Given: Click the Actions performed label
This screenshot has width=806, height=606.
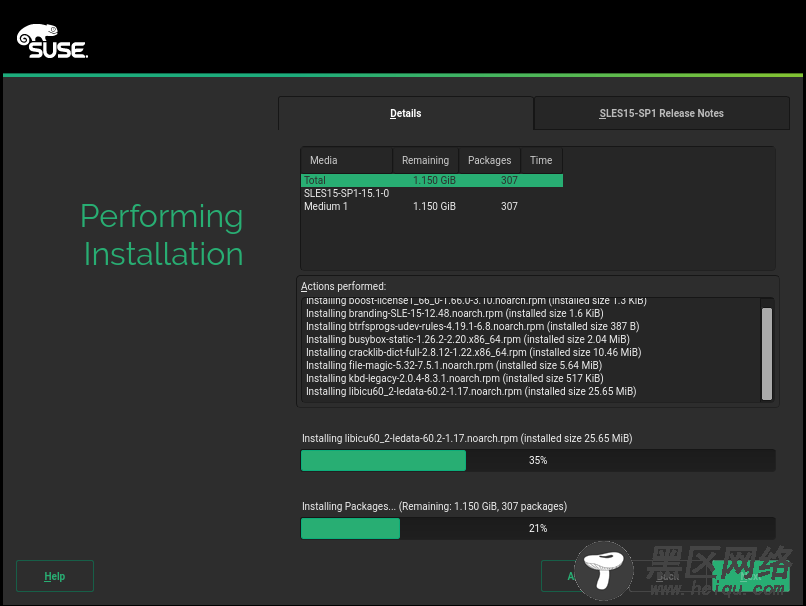Looking at the screenshot, I should (343, 286).
